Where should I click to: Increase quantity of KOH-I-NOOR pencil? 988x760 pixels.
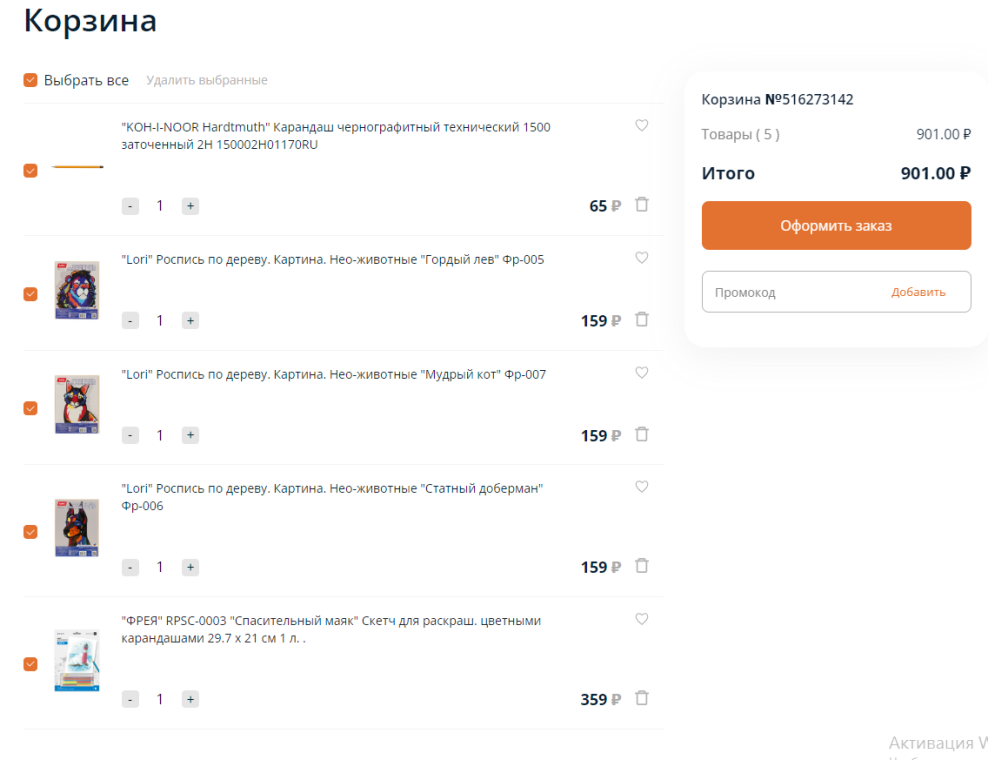click(x=190, y=206)
